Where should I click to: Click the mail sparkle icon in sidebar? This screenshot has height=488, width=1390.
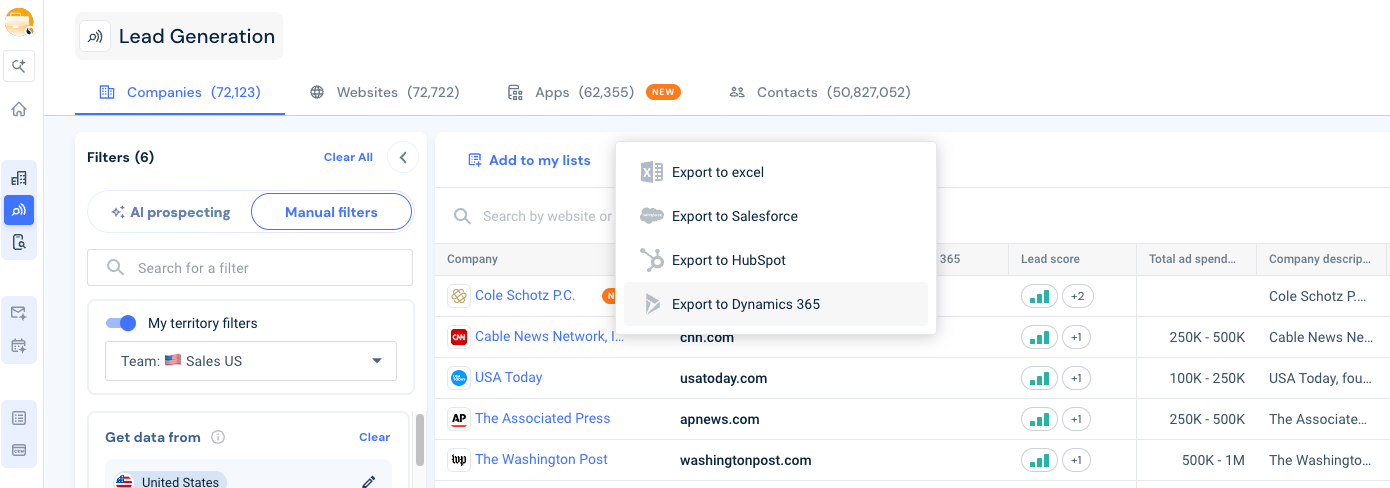[x=19, y=313]
